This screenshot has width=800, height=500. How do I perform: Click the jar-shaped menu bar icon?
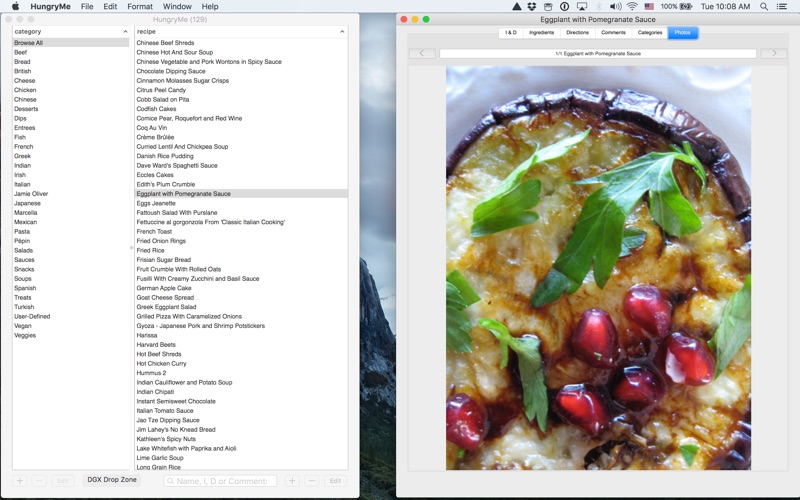tap(548, 7)
